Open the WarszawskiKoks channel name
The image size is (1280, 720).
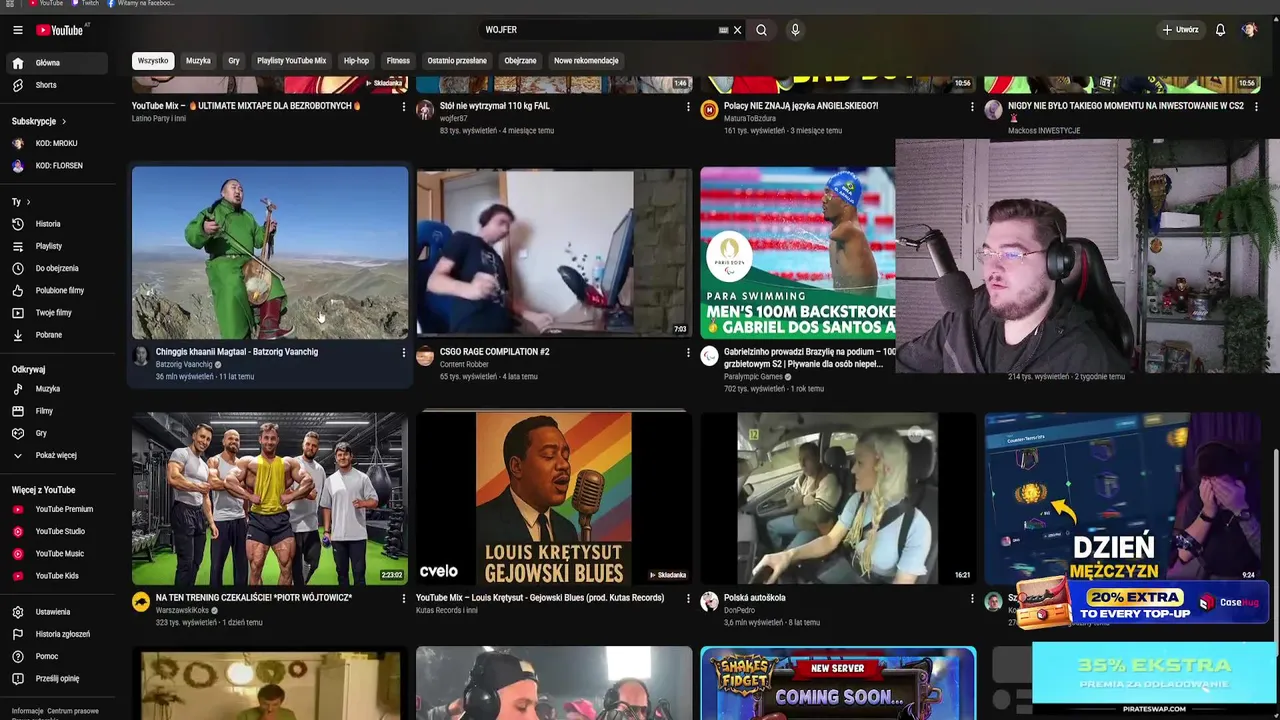point(183,610)
